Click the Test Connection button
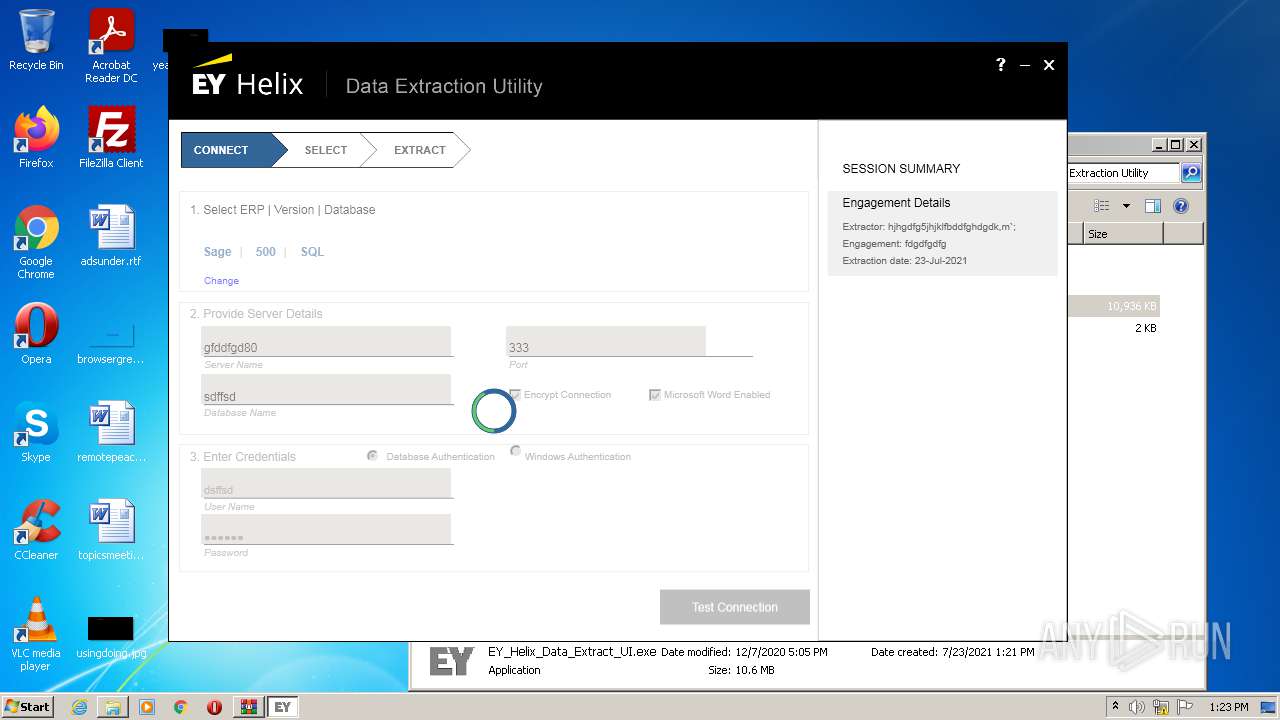 coord(735,607)
